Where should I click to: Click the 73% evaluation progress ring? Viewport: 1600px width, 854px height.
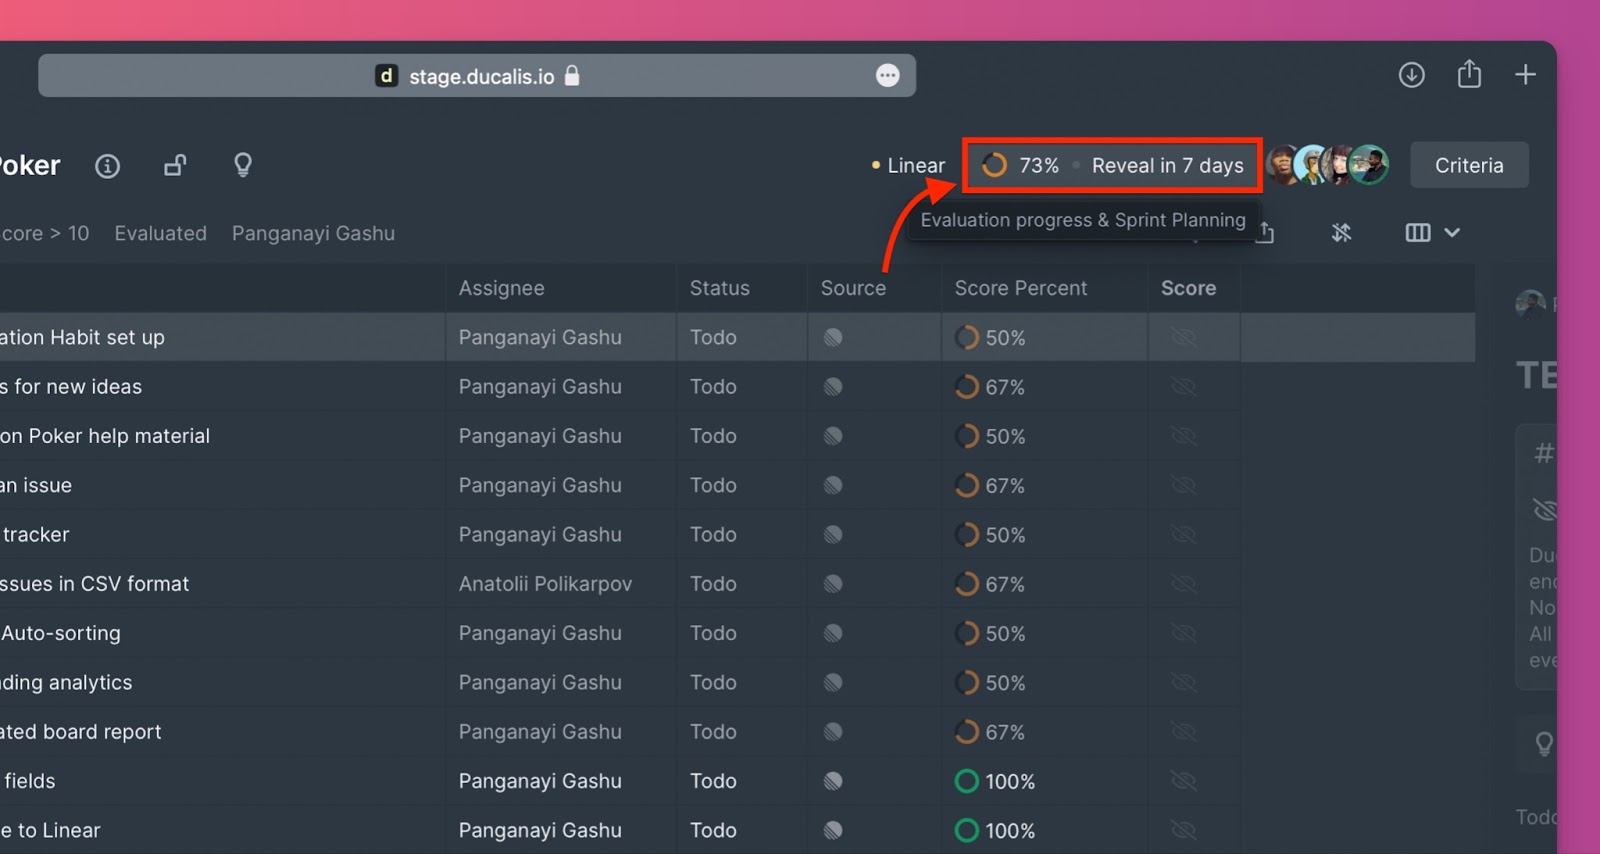994,166
